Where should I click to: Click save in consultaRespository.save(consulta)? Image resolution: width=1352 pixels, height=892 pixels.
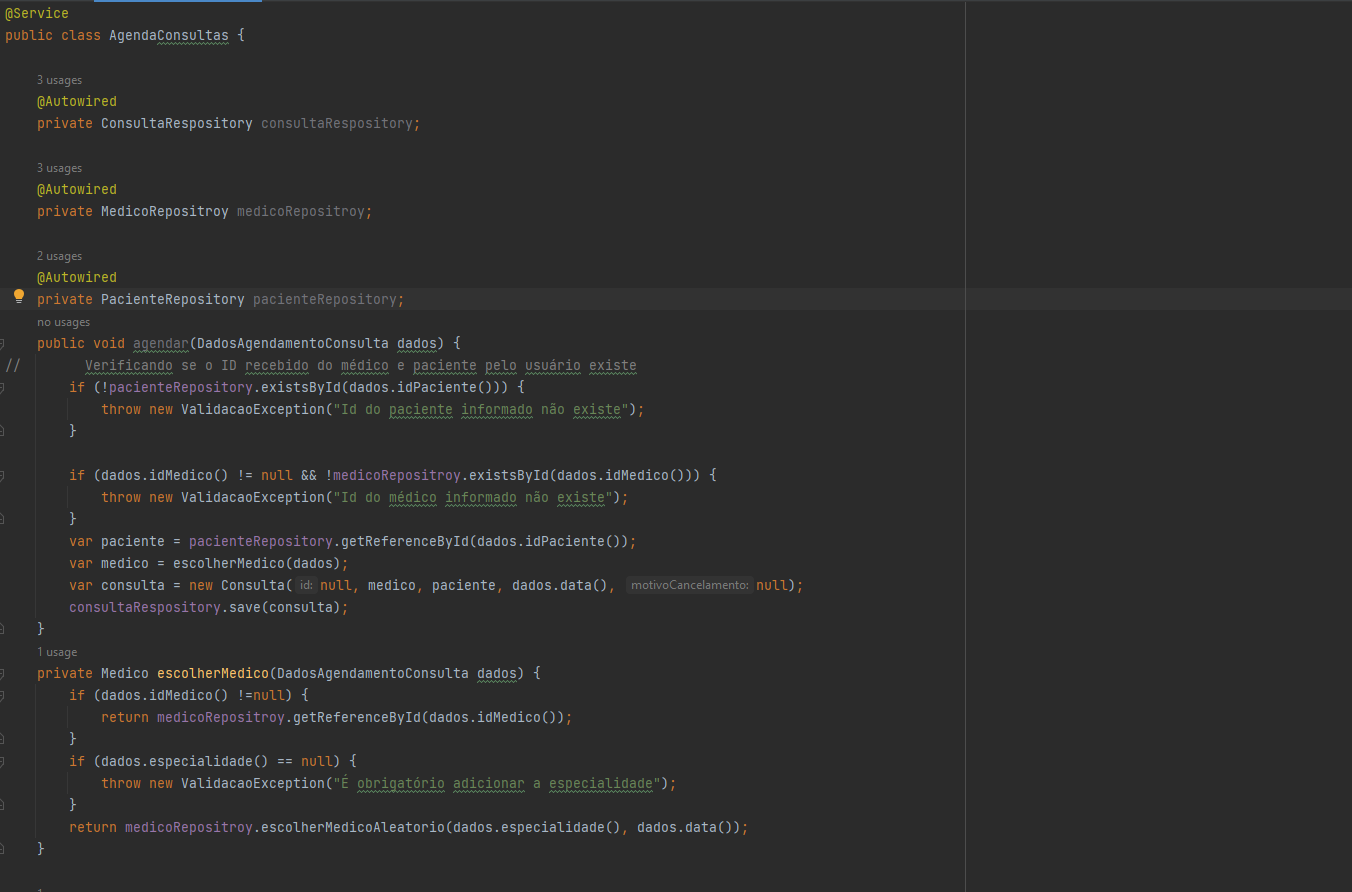click(245, 607)
